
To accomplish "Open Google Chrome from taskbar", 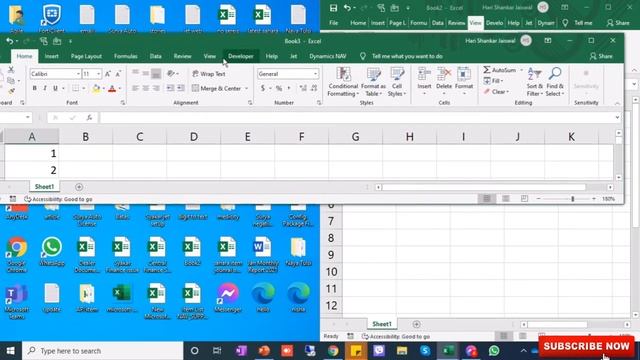I will click(x=333, y=351).
